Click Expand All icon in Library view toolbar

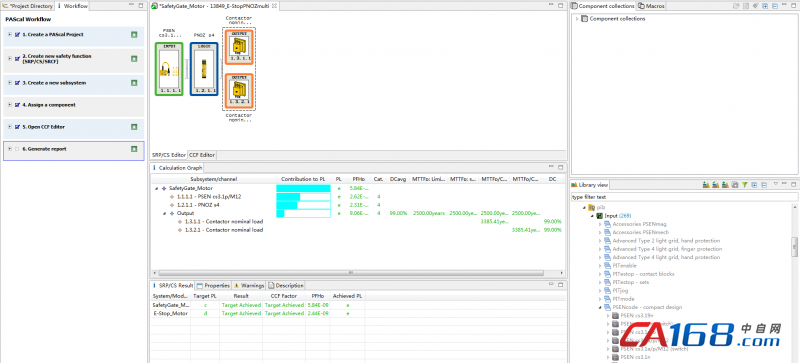(754, 185)
